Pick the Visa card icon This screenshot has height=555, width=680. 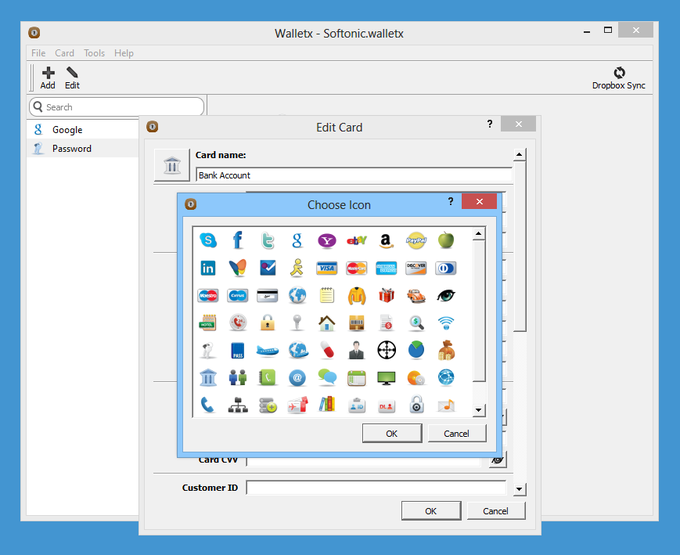(327, 268)
